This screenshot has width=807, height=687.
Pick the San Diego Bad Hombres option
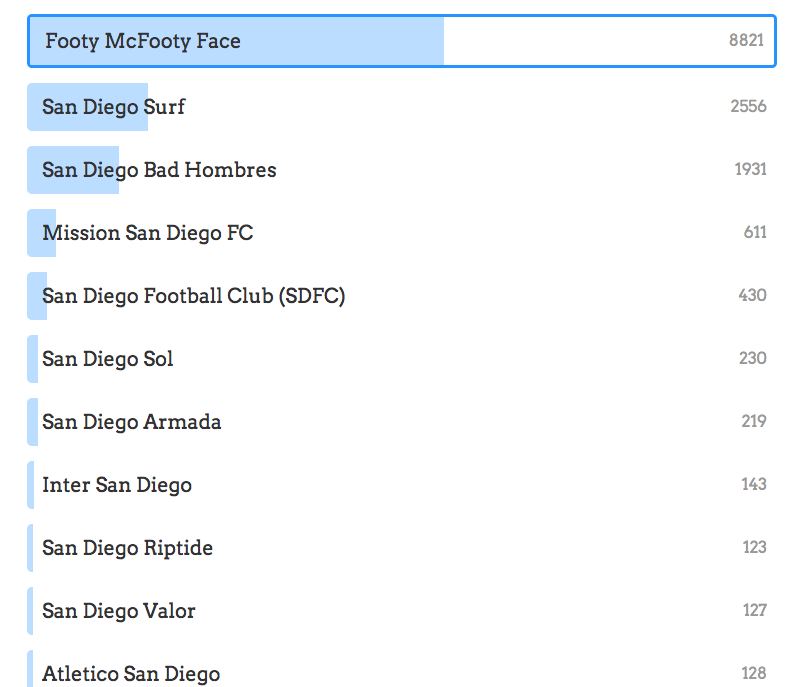tap(159, 170)
